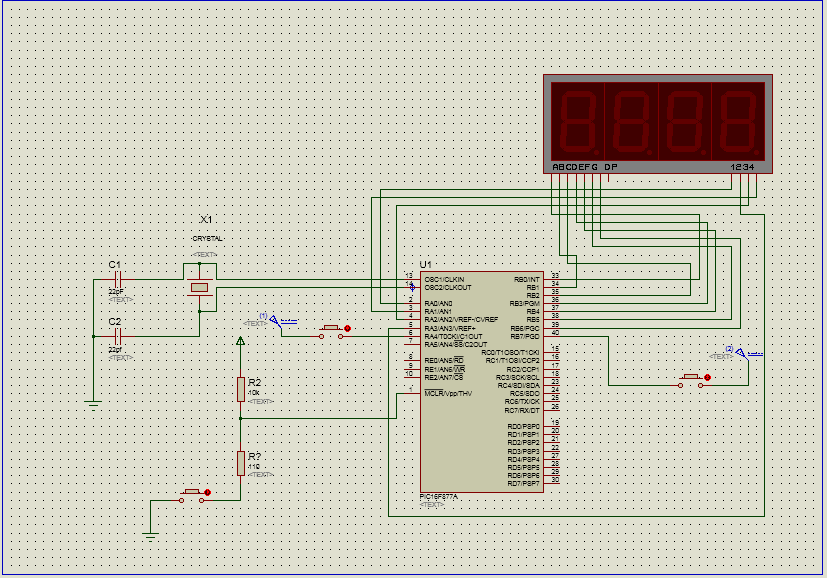Click the RA0/AN0 pin label
827x578 pixels.
438,304
